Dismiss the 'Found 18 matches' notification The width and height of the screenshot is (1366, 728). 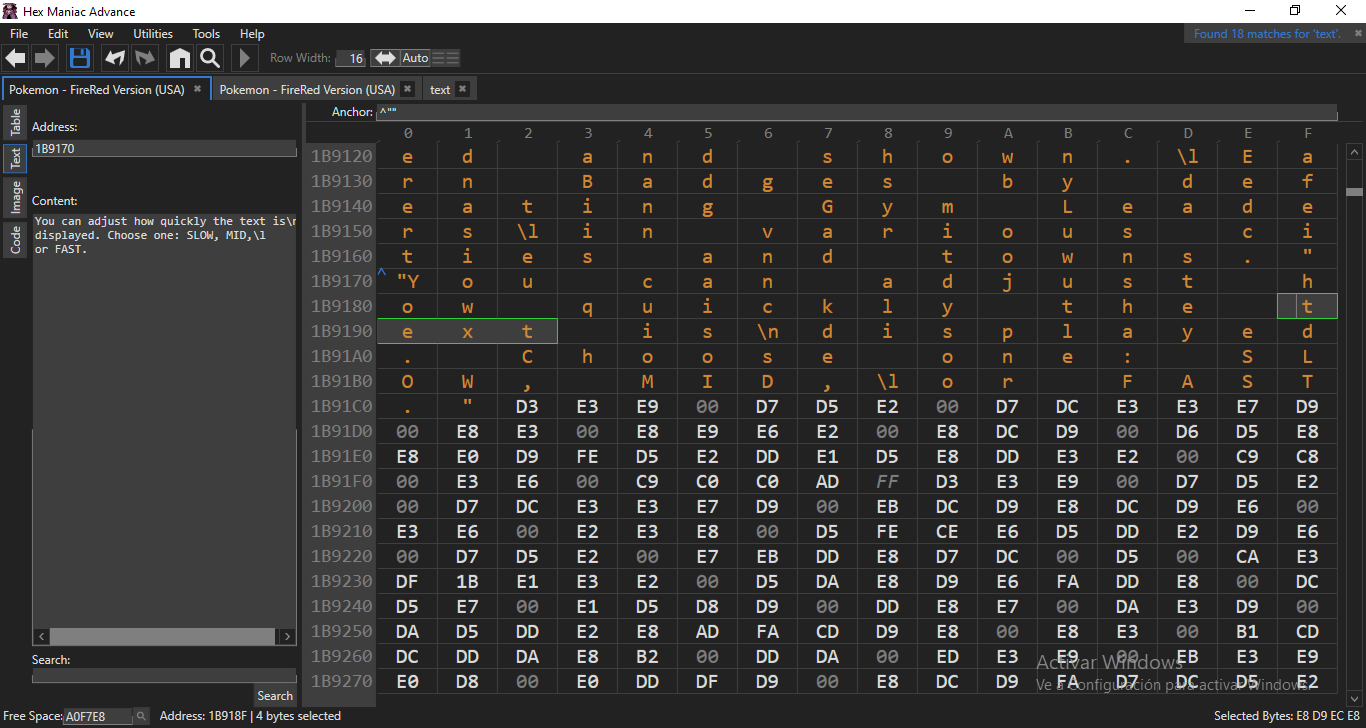point(1358,34)
